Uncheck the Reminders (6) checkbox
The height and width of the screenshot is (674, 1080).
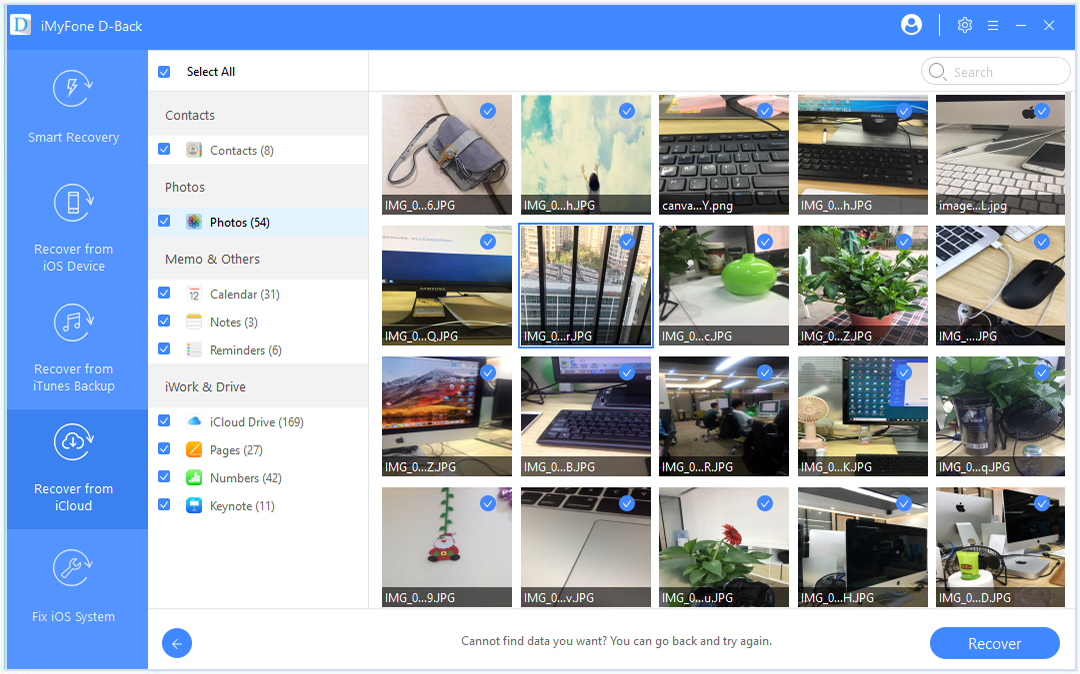pyautogui.click(x=164, y=348)
